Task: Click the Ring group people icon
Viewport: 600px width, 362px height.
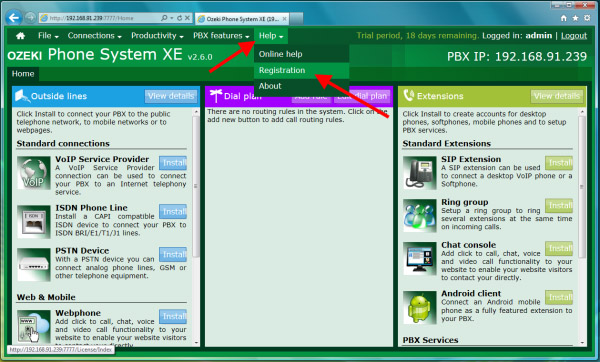Action: (x=420, y=216)
